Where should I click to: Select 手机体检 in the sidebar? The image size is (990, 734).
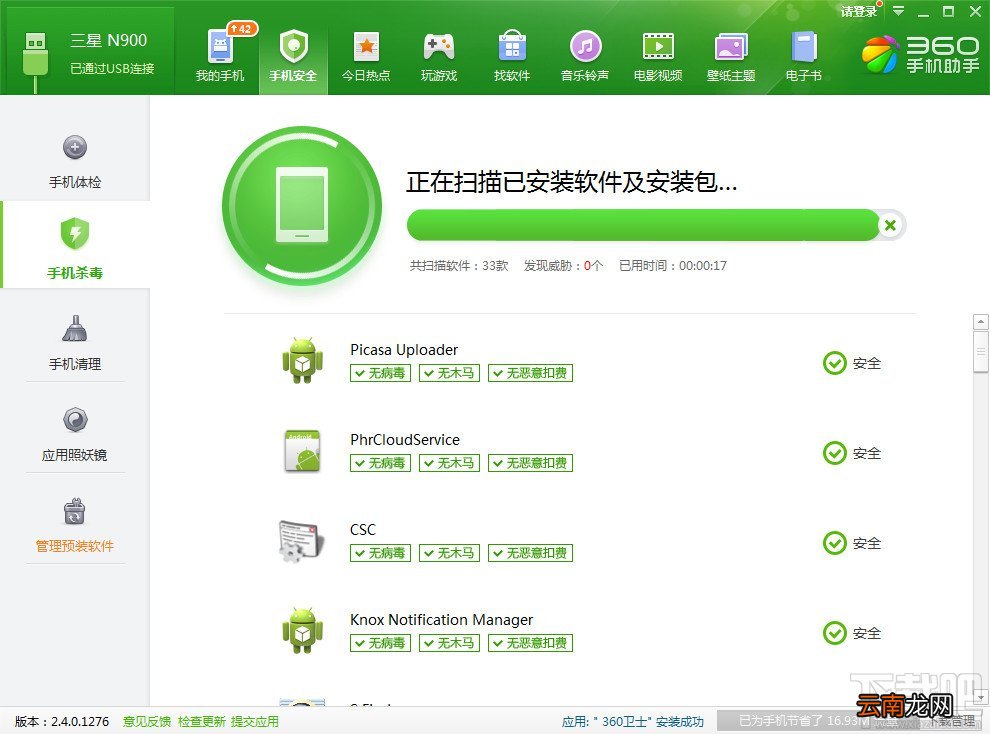[x=75, y=162]
